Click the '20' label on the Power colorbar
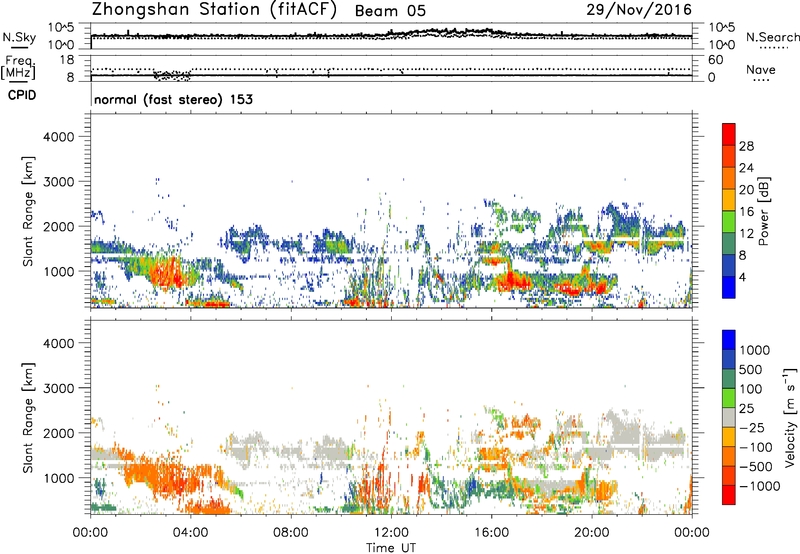The image size is (800, 554). tap(746, 190)
